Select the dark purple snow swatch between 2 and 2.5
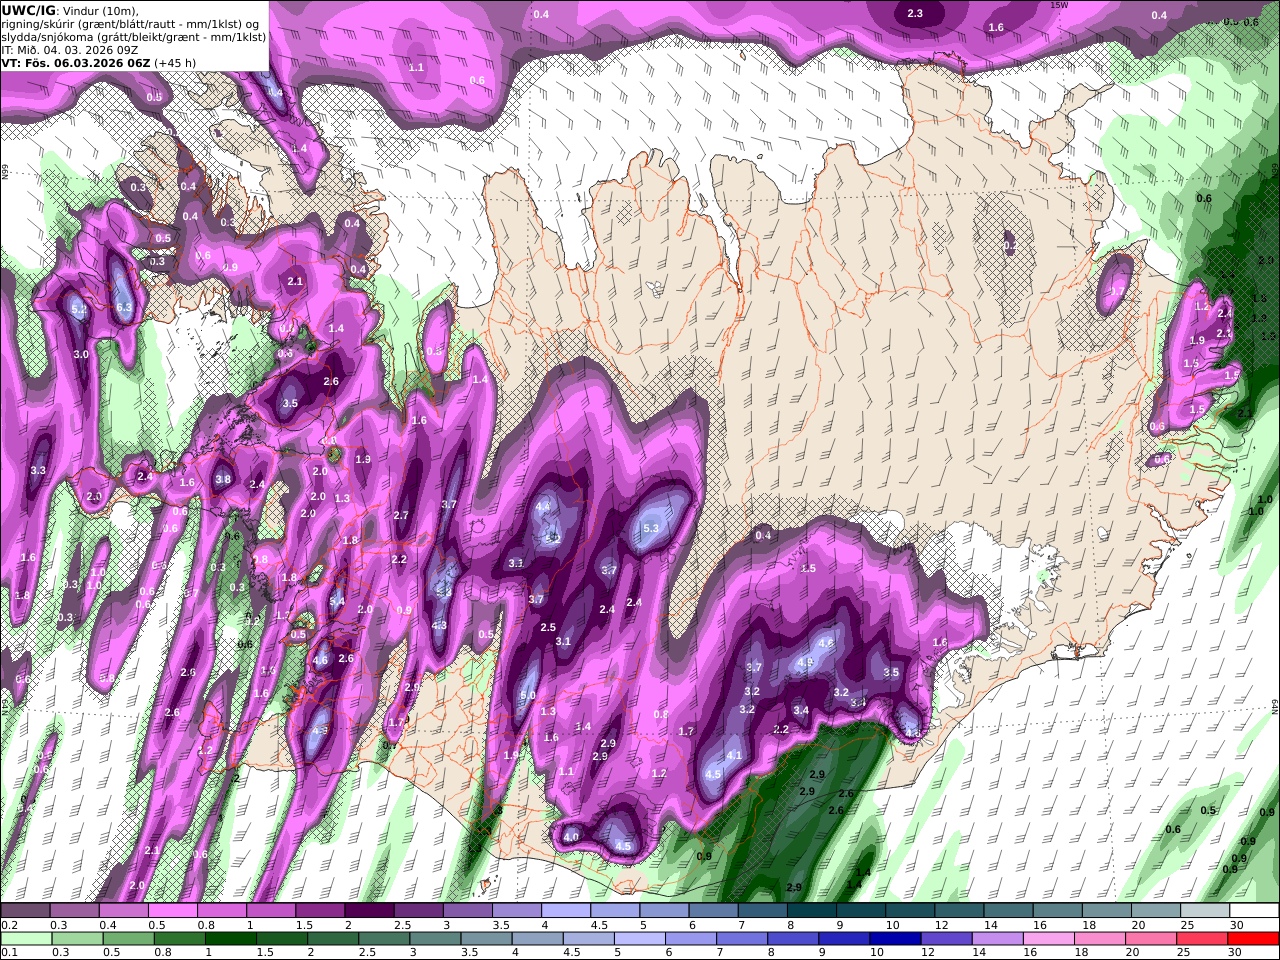The height and width of the screenshot is (960, 1280). pos(369,911)
